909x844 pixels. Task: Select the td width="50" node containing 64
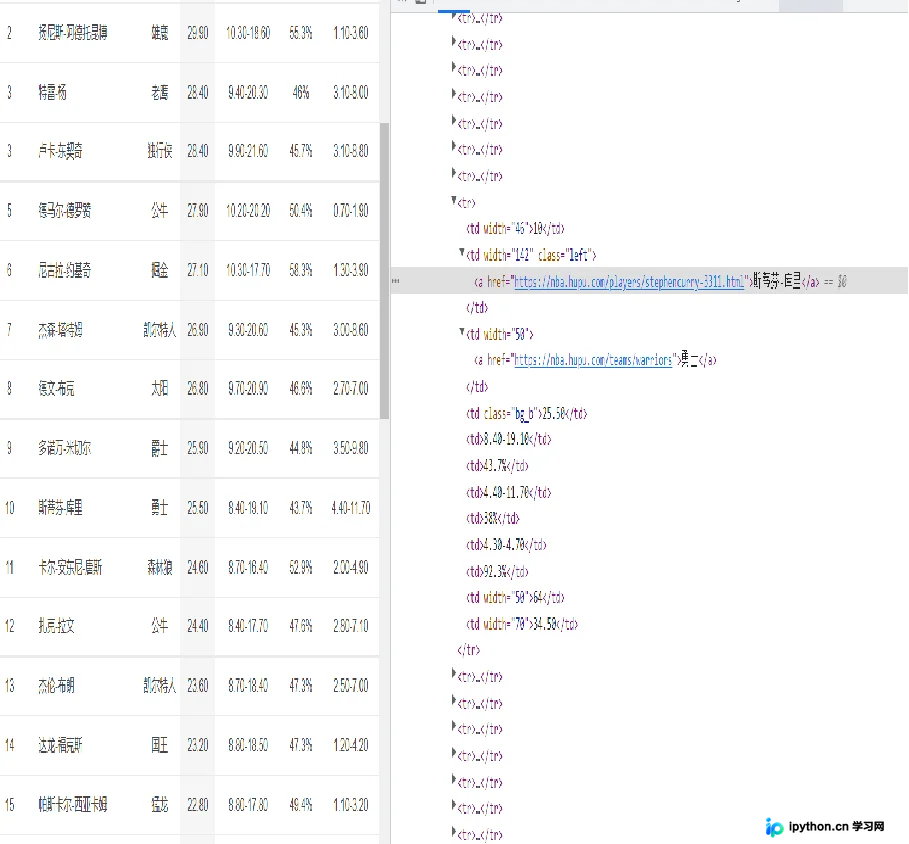pos(515,597)
